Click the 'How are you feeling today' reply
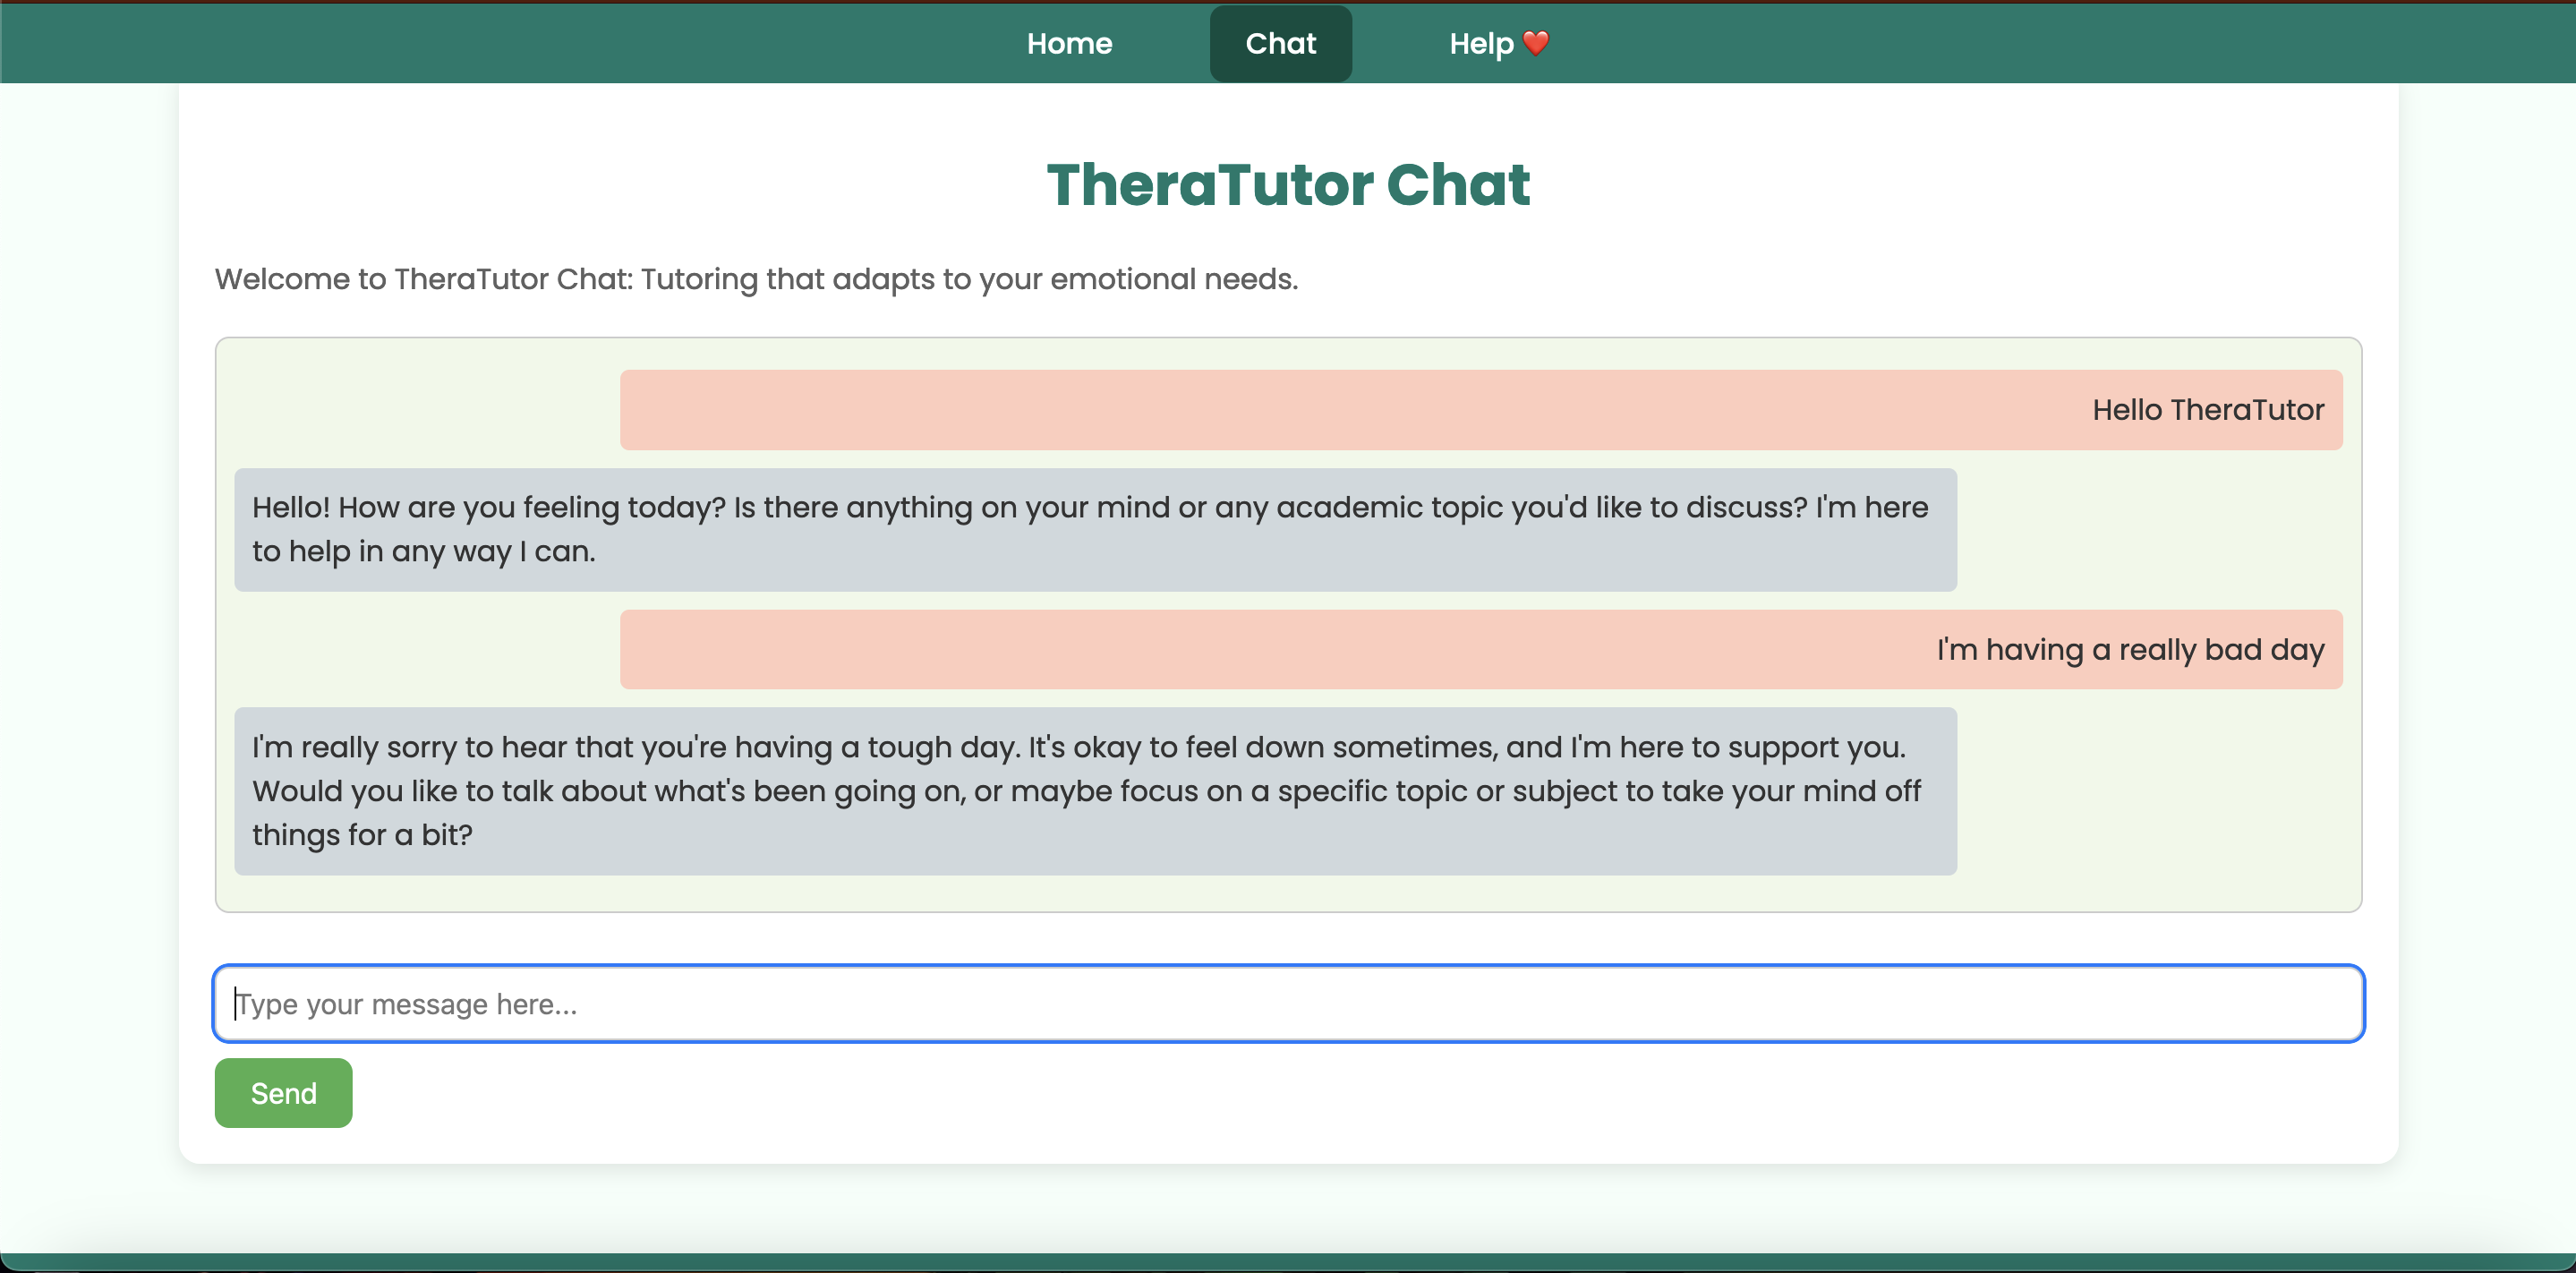Screen dimensions: 2576x1273 (x=1095, y=529)
